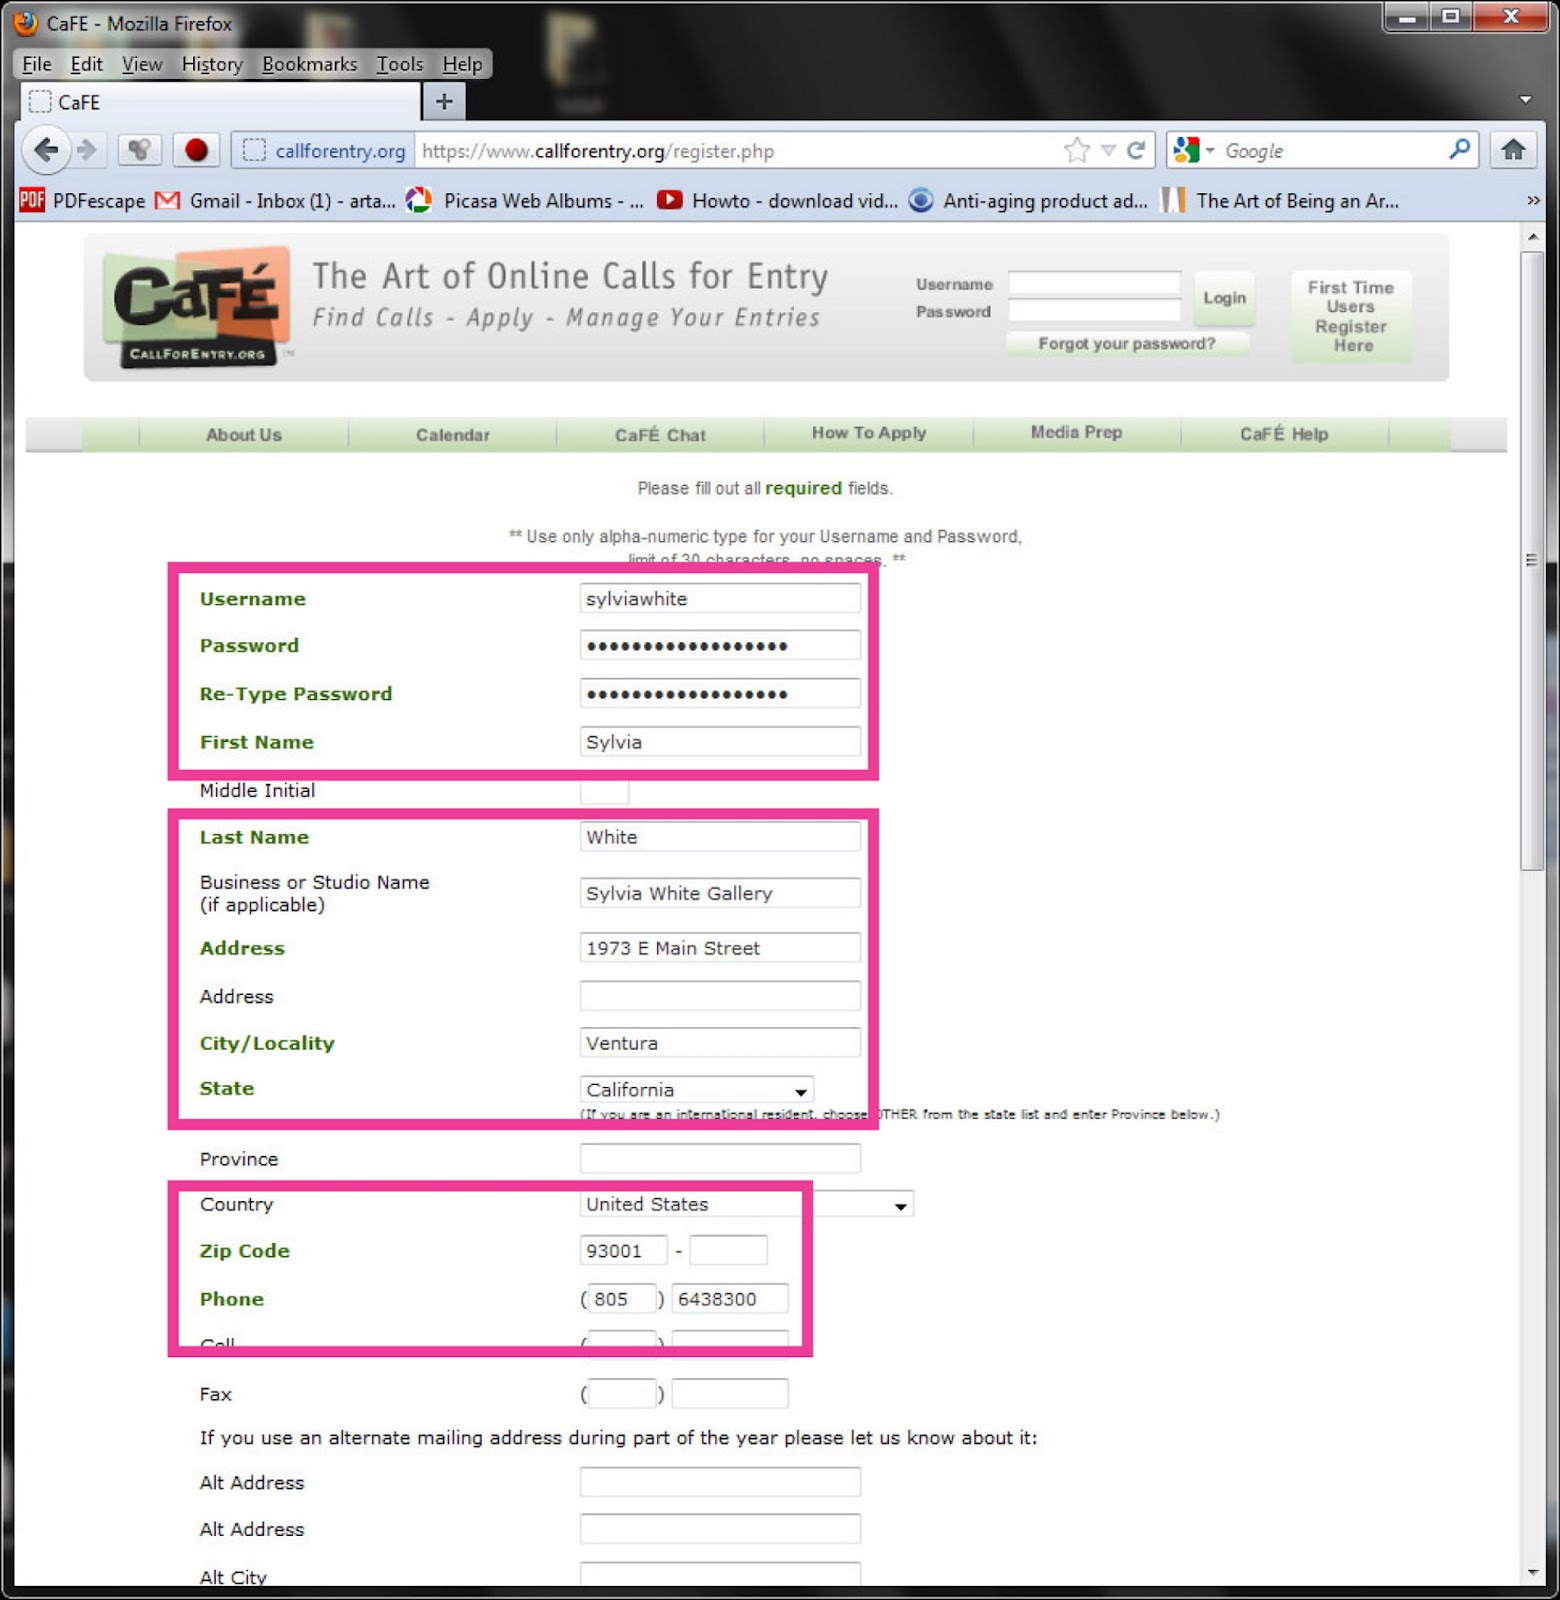Image resolution: width=1560 pixels, height=1600 pixels.
Task: Click the first Alt Address field
Action: [x=720, y=1482]
